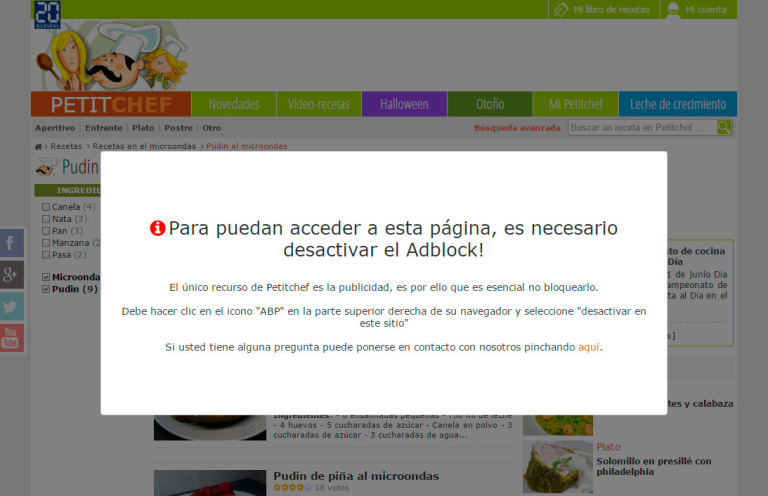Click the Solomillo dish thumbnail
This screenshot has height=496, width=768.
pos(558,467)
